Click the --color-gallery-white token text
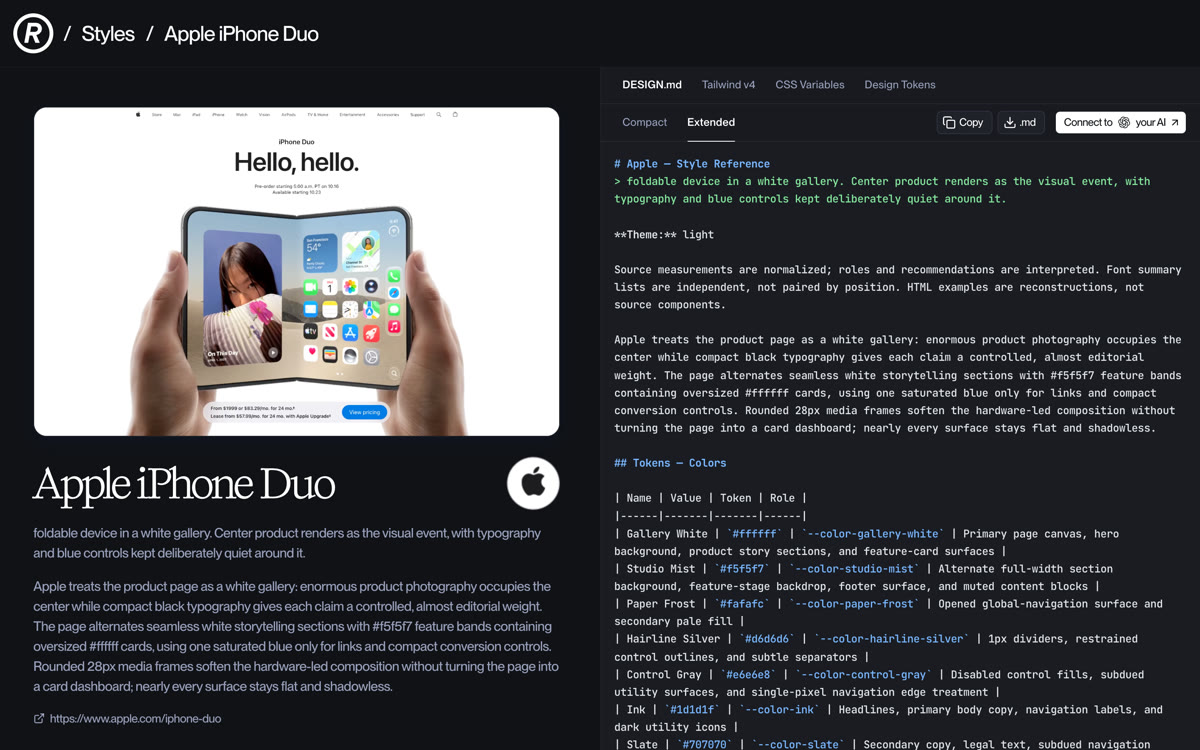 (871, 534)
